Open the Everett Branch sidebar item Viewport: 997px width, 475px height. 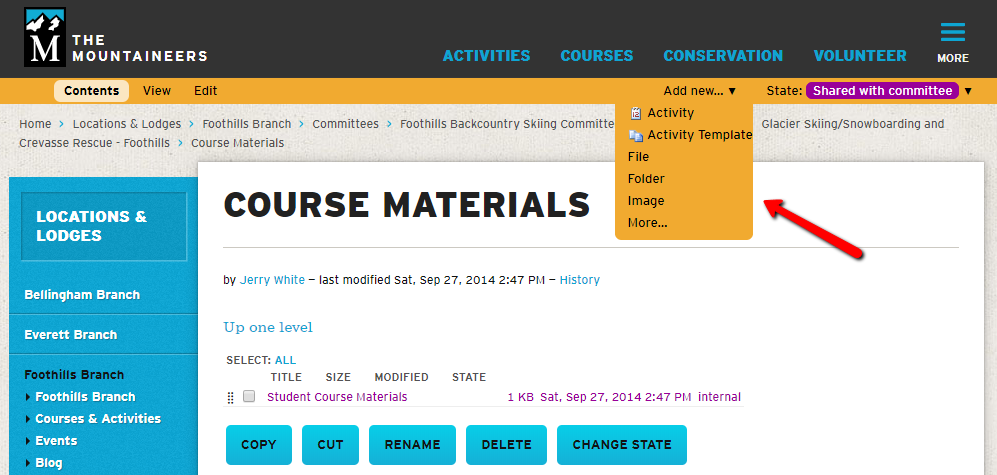(70, 335)
